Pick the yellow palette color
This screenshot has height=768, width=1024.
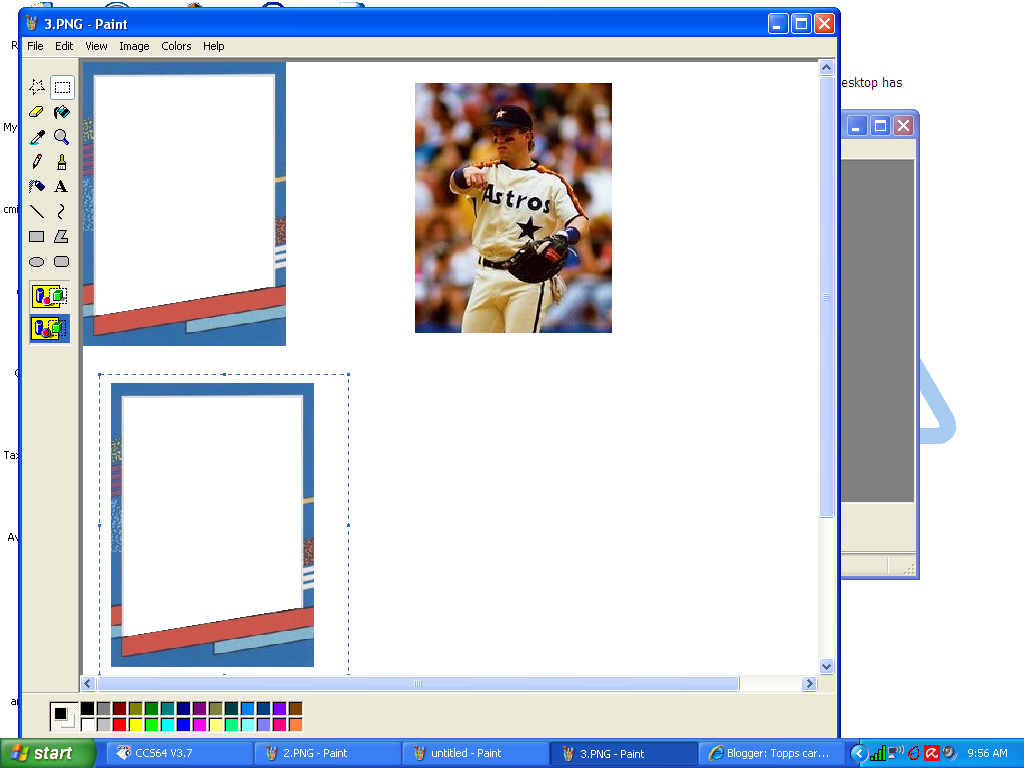coord(135,724)
